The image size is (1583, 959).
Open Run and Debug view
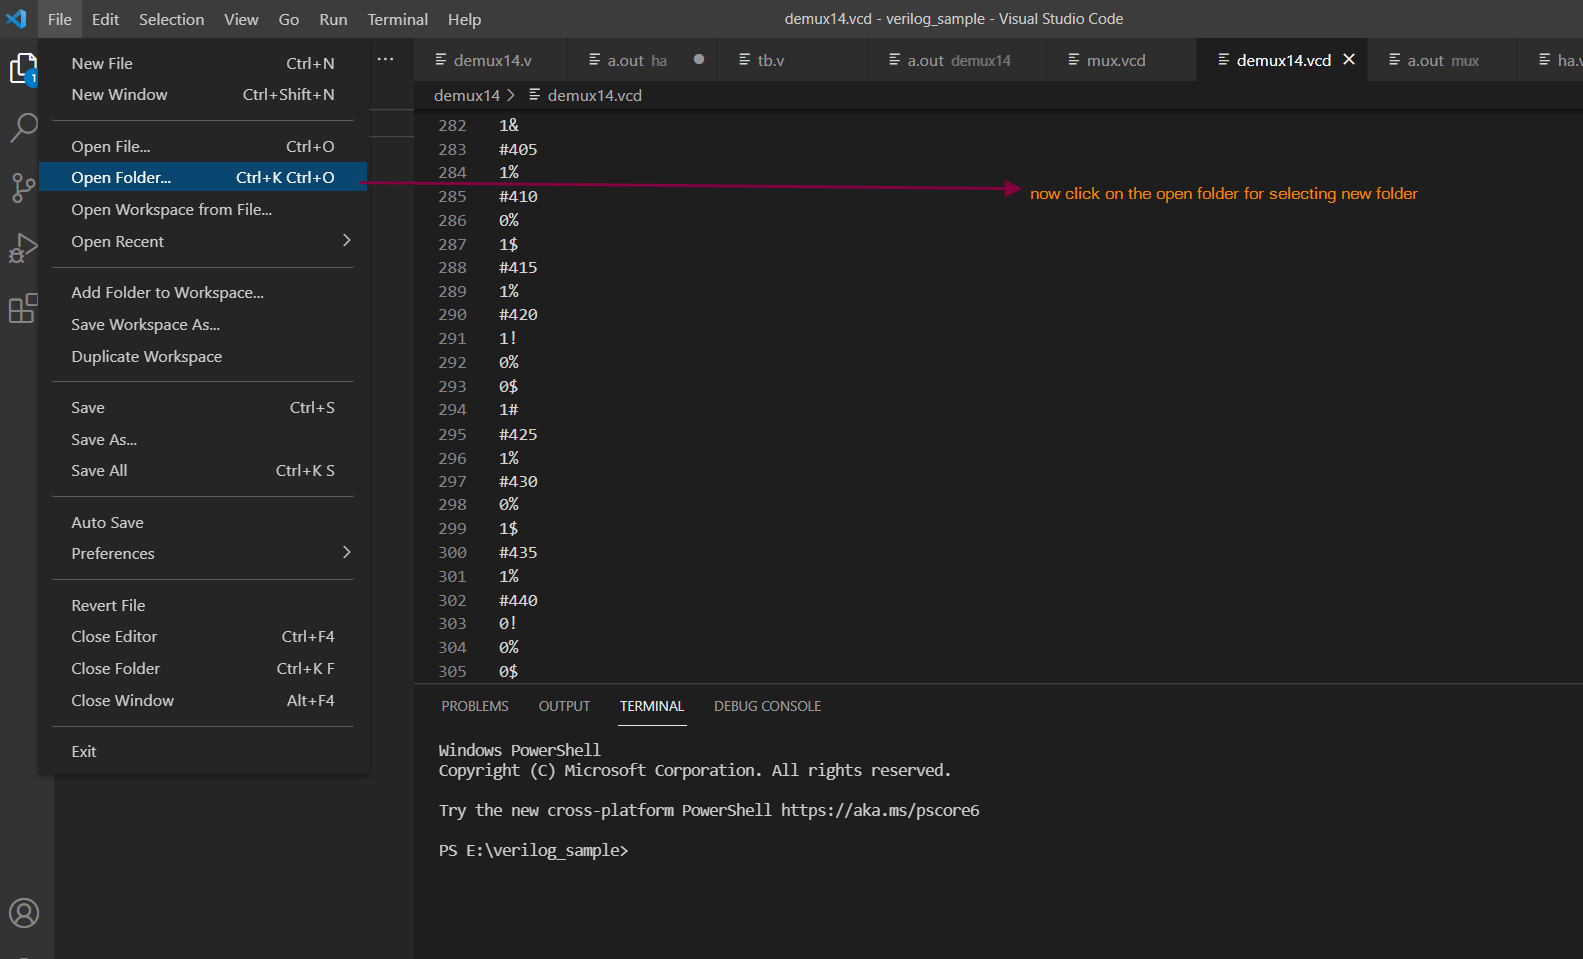tap(23, 247)
